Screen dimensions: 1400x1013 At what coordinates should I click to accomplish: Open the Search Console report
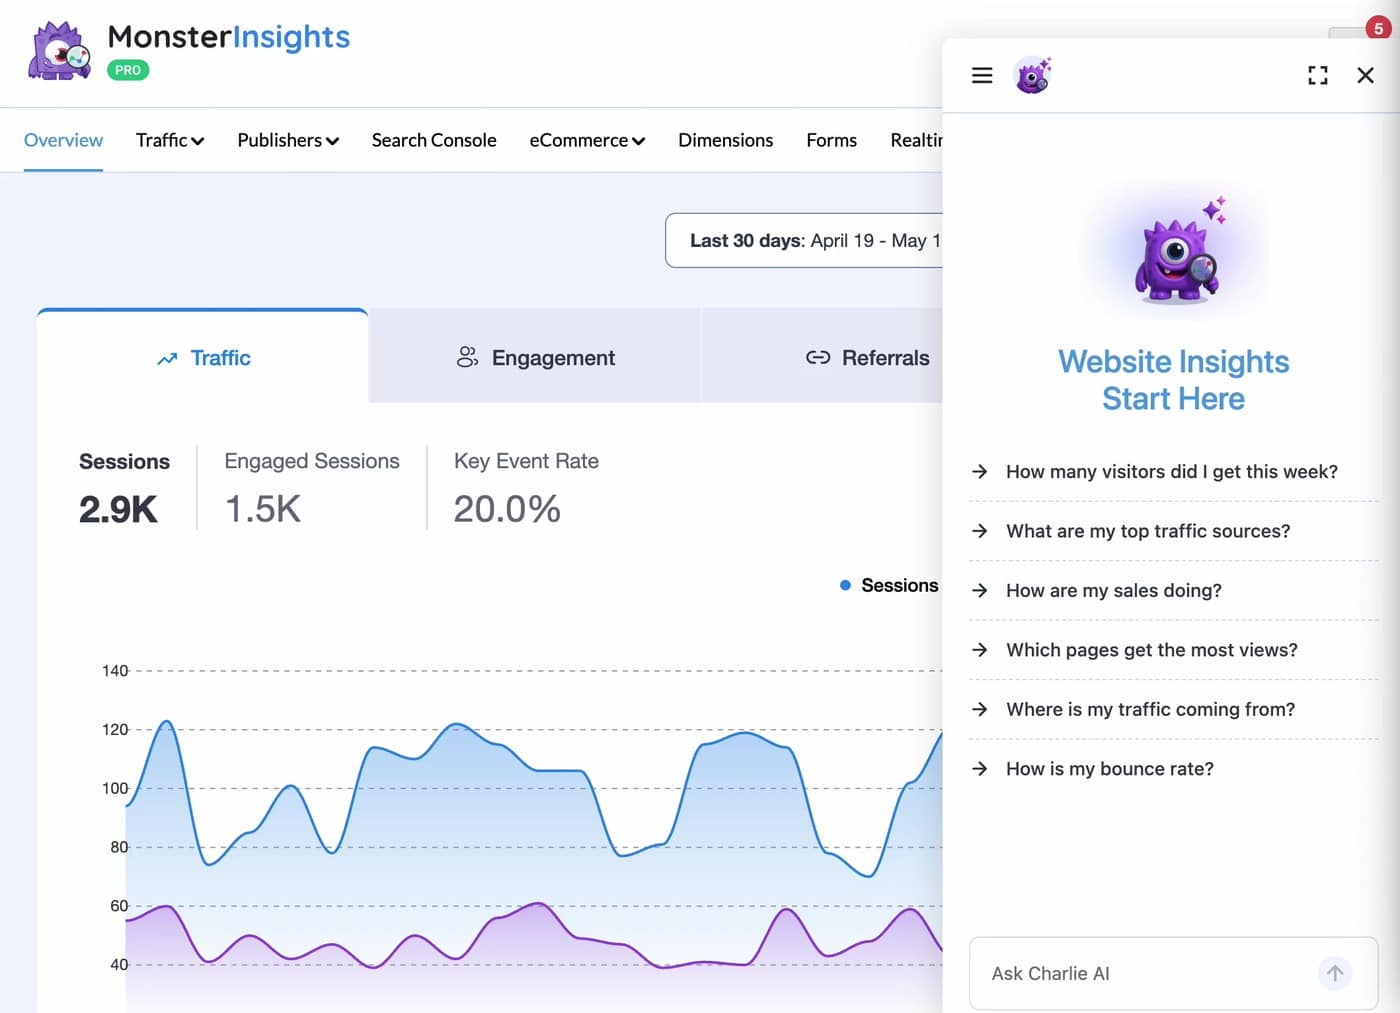tap(434, 140)
